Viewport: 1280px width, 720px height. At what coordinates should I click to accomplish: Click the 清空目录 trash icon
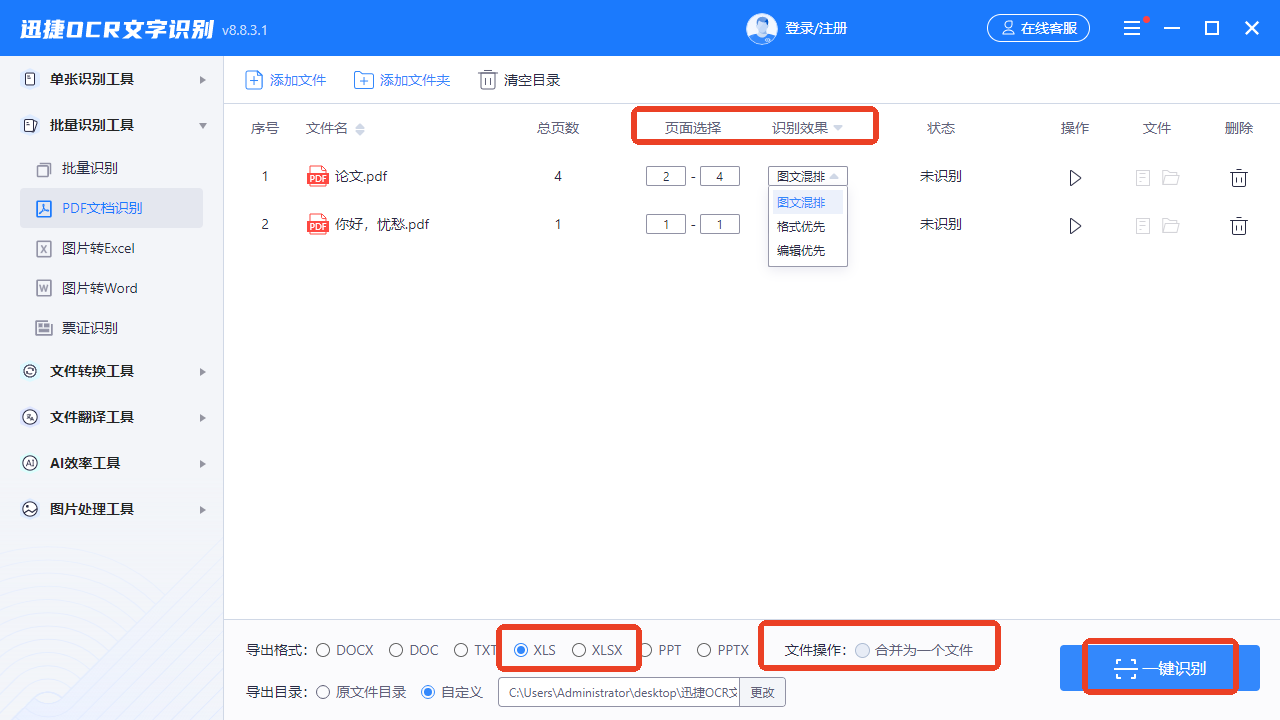pyautogui.click(x=488, y=80)
